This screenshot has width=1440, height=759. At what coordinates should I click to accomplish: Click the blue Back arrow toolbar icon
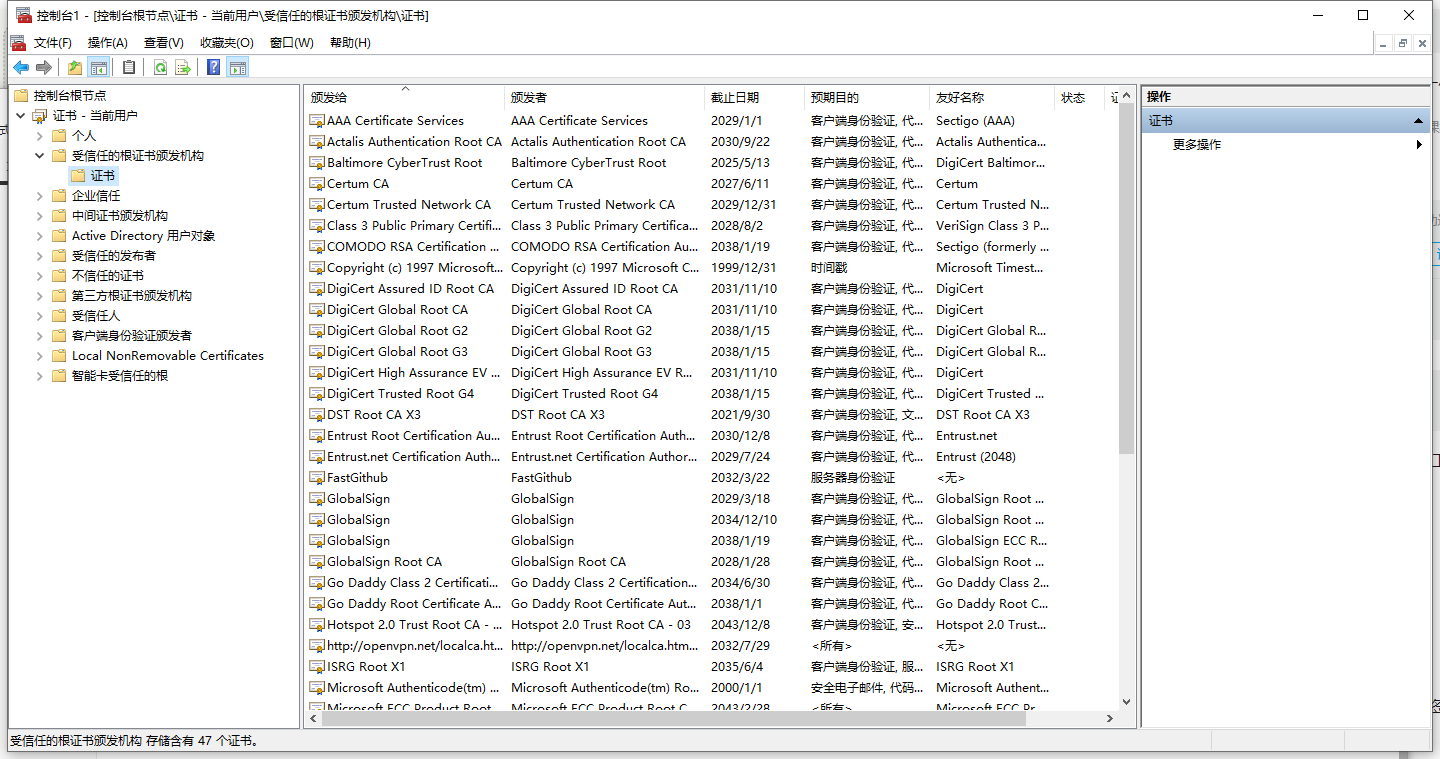pos(21,67)
